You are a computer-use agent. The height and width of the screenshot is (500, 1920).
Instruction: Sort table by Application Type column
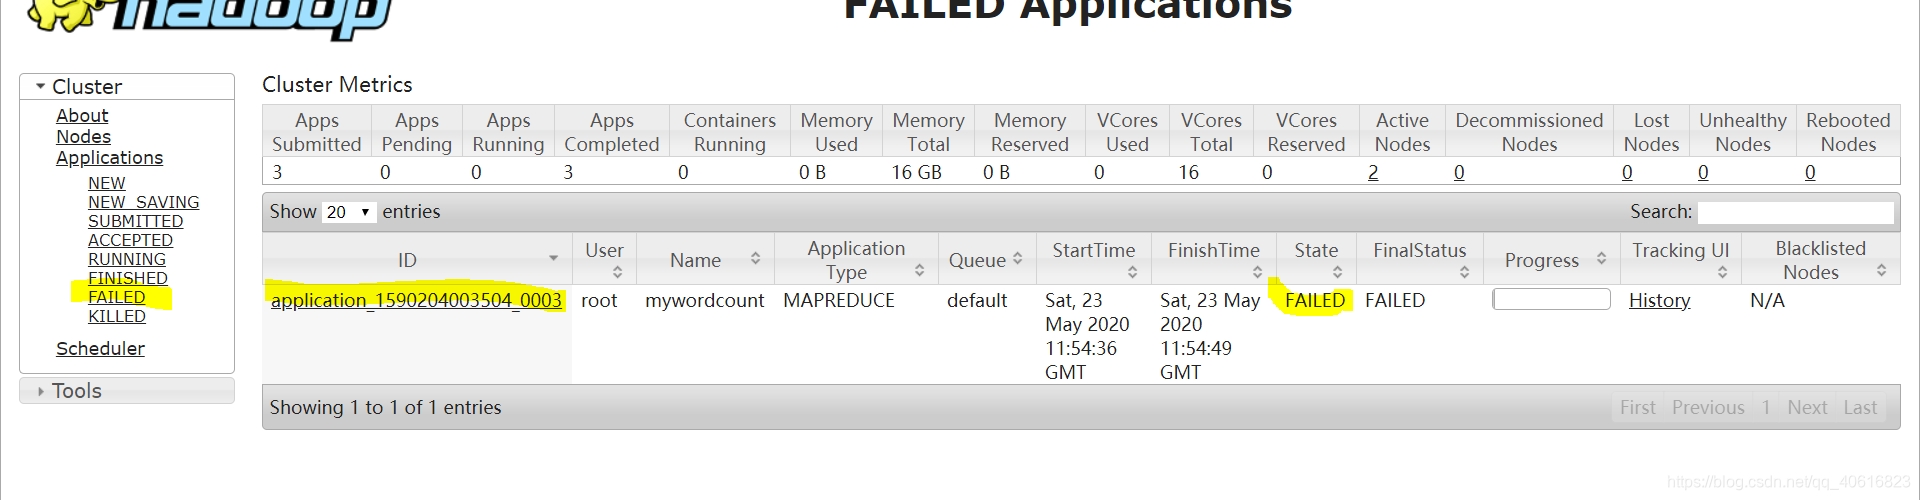pos(856,260)
